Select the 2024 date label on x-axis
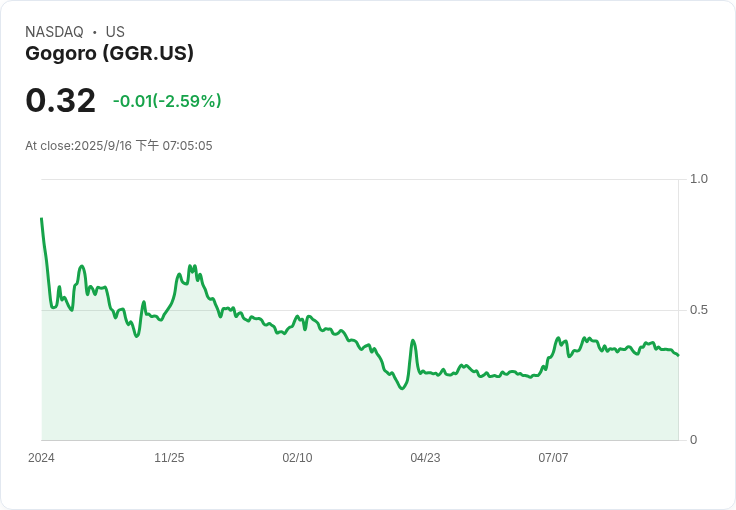Screen dimensions: 736x510 click(41, 458)
